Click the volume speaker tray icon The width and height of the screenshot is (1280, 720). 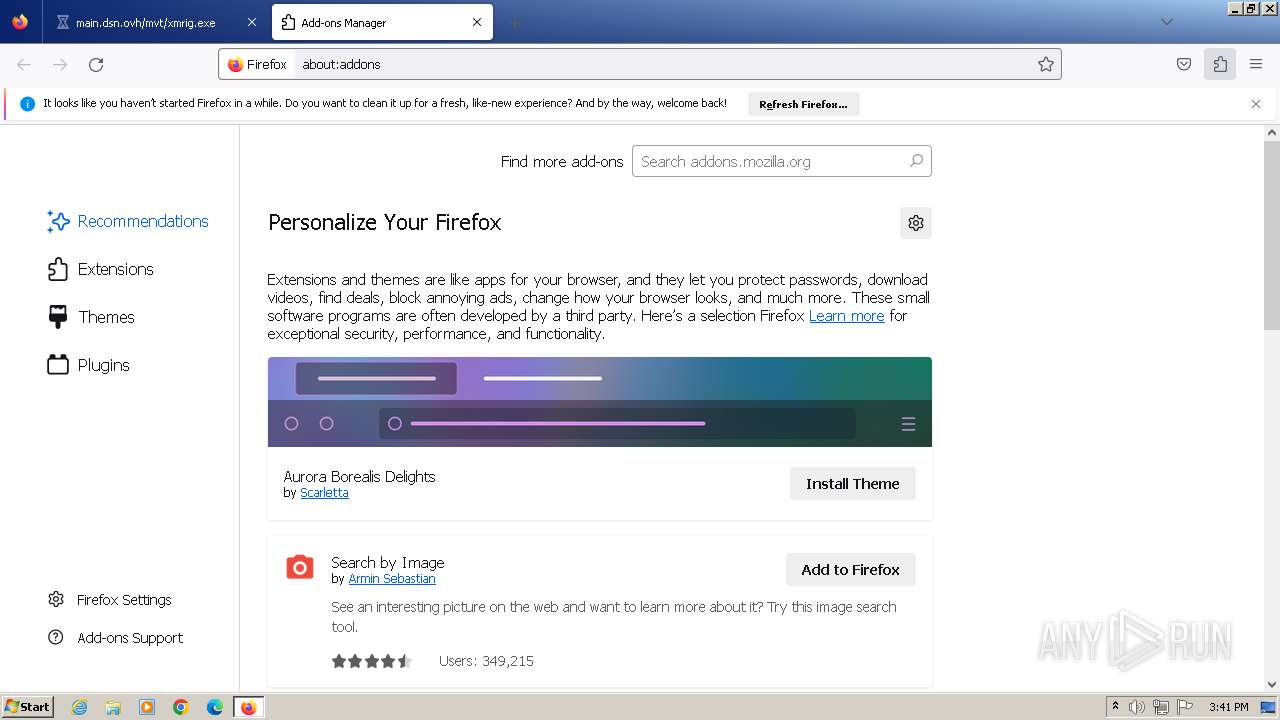pos(1137,707)
